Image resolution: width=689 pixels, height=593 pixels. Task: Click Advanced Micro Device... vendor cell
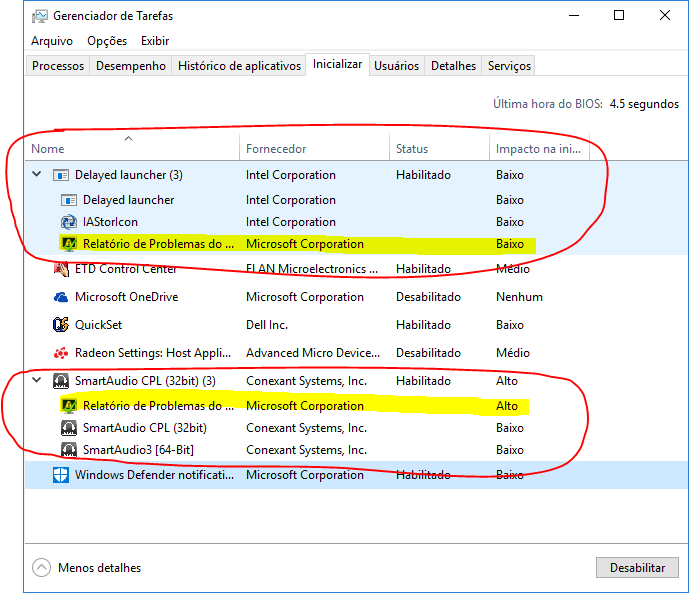[x=313, y=353]
